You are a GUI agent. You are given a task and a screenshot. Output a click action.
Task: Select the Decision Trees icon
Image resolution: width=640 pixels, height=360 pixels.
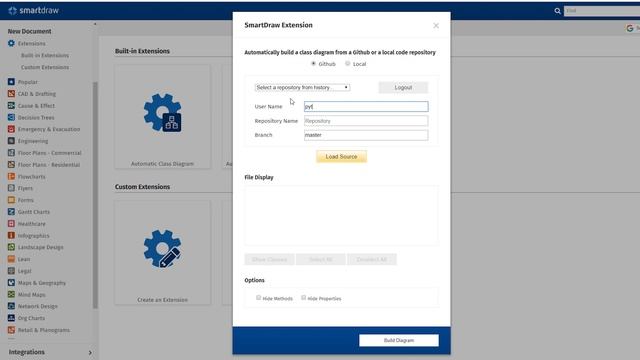pos(11,117)
